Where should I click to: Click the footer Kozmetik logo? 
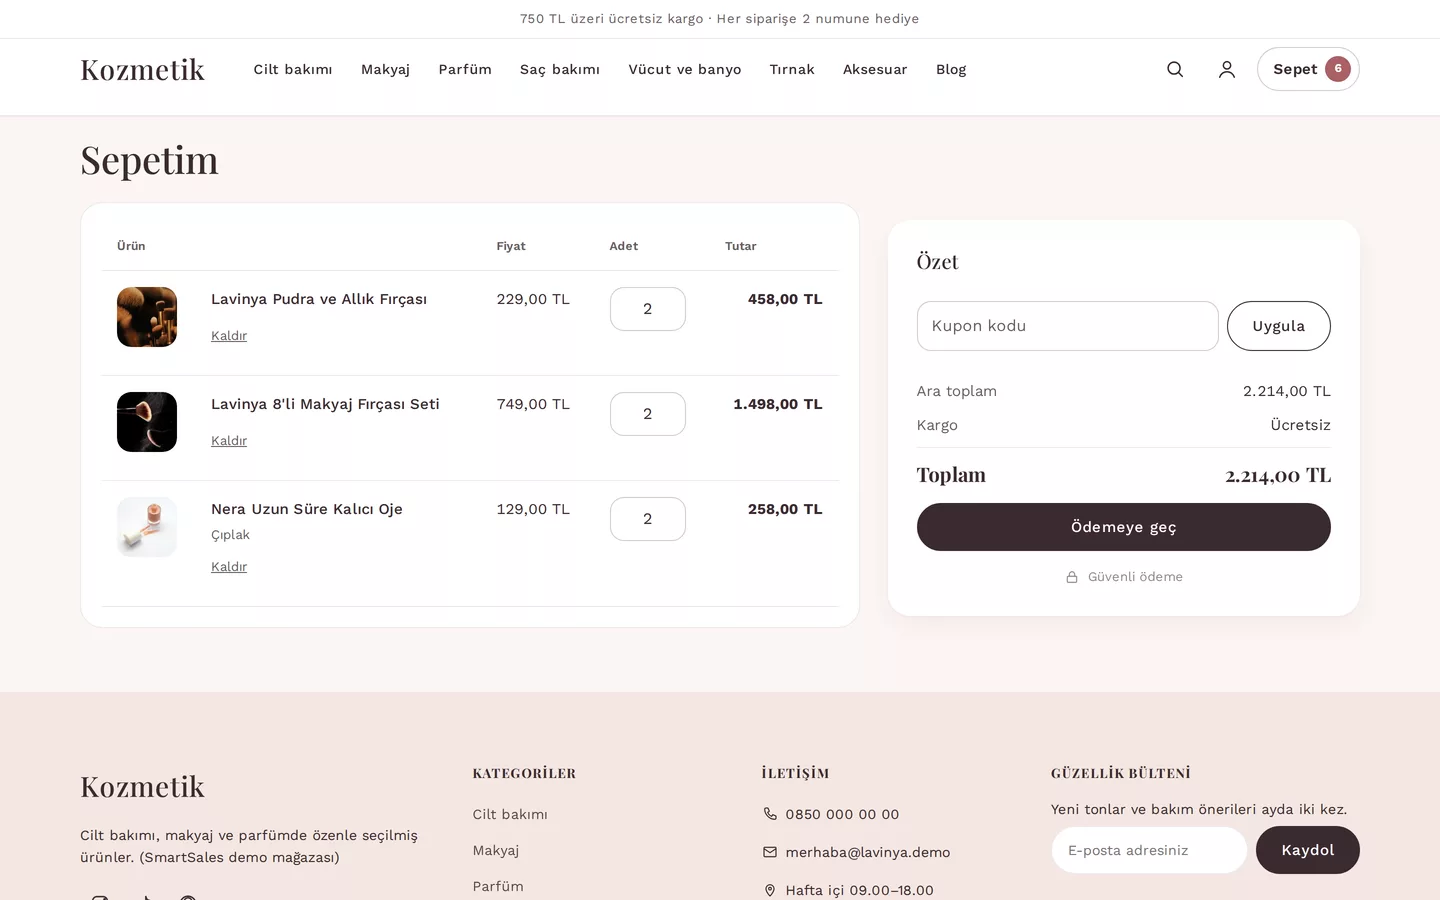142,786
